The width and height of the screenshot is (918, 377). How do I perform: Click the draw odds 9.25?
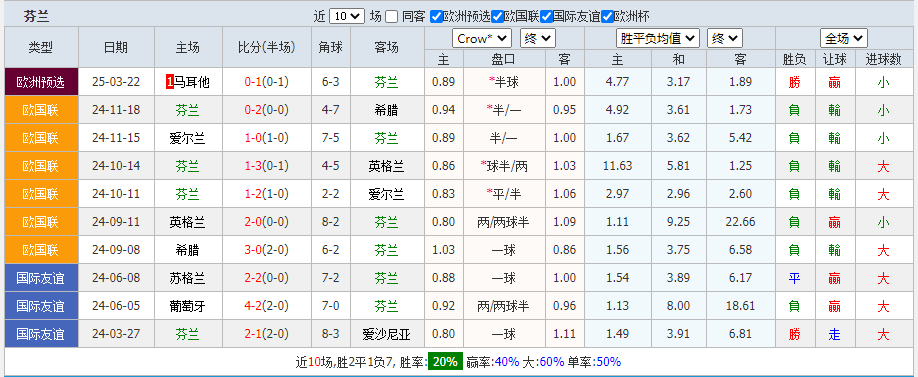(679, 222)
